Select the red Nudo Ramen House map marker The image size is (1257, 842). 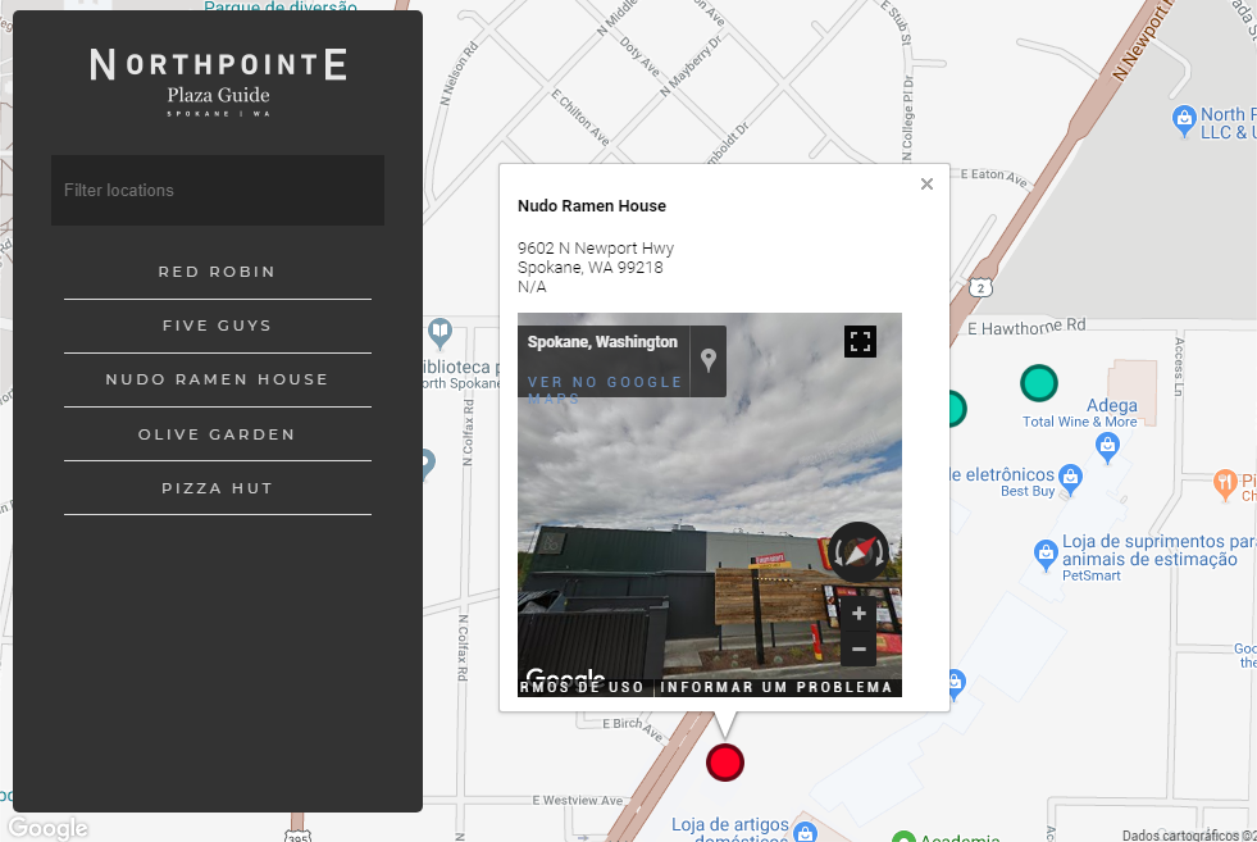coord(725,762)
